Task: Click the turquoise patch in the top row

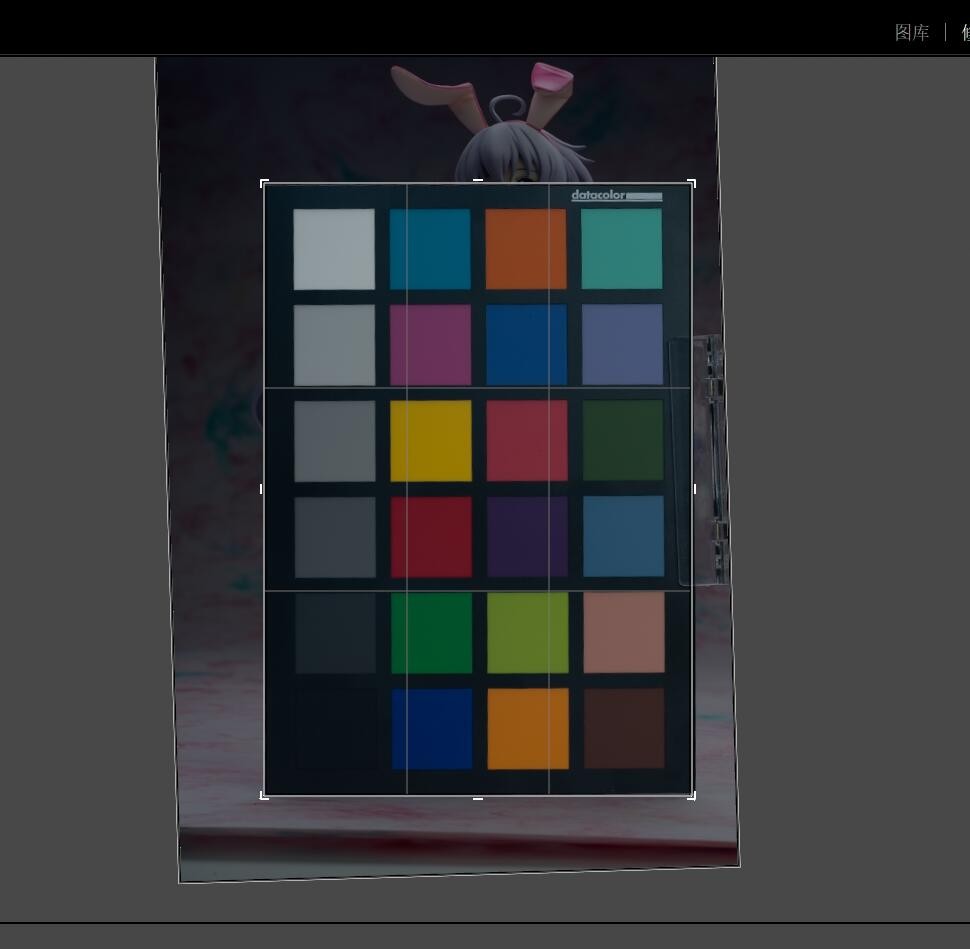Action: tap(621, 249)
